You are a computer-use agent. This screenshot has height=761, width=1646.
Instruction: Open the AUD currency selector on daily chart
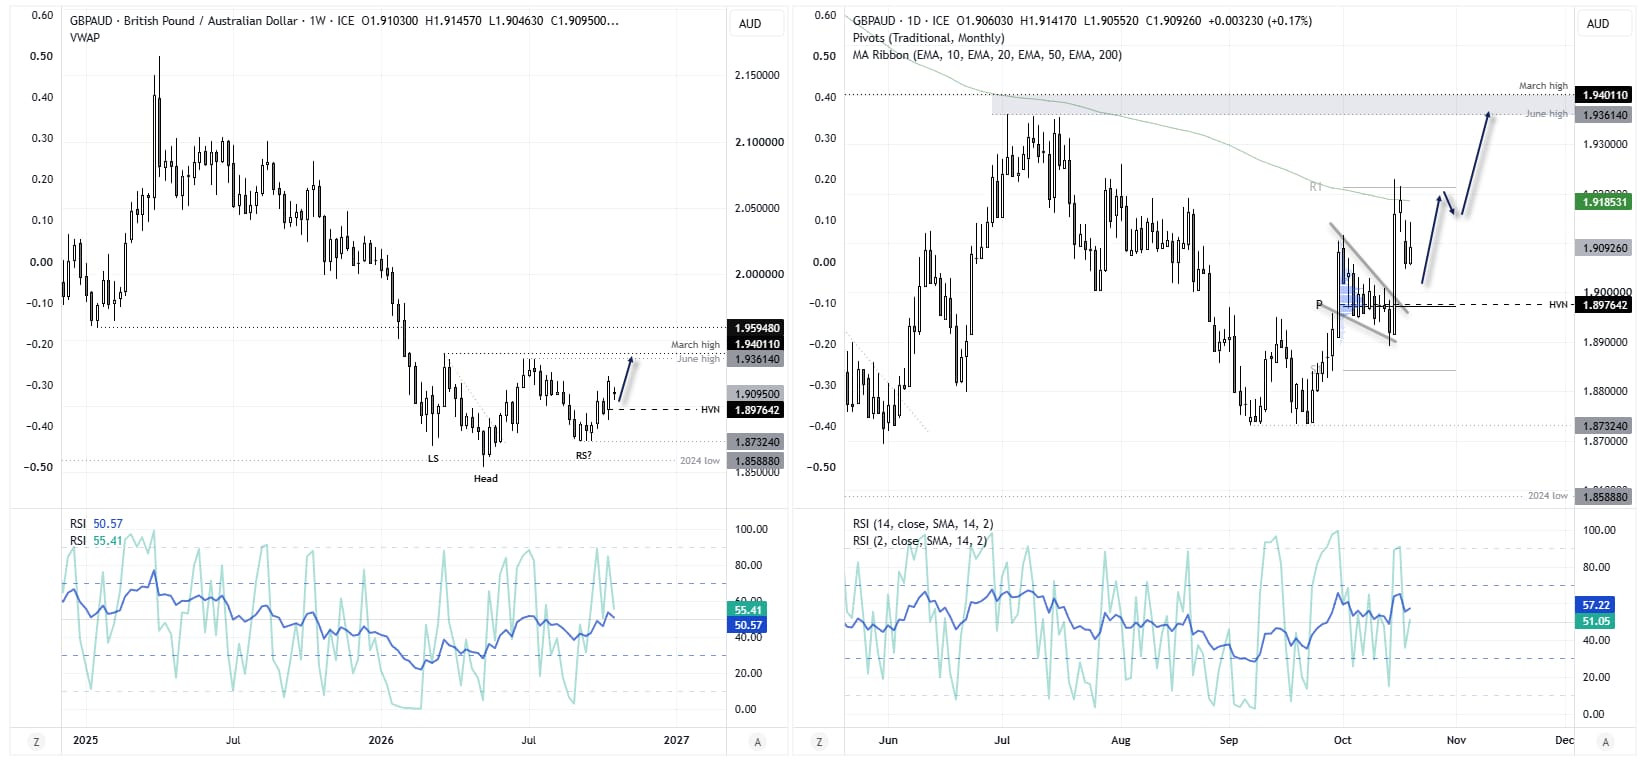point(1598,24)
